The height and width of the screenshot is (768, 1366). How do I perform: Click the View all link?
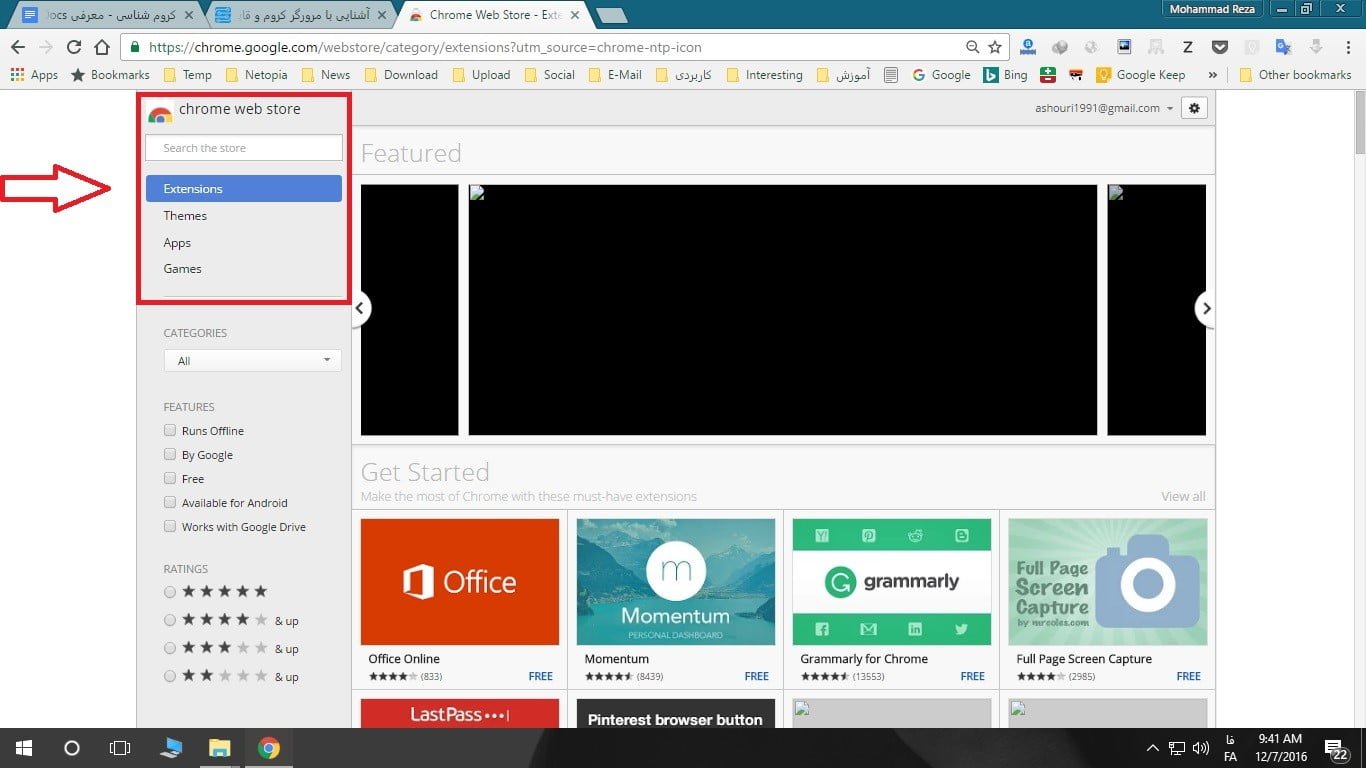click(x=1183, y=496)
